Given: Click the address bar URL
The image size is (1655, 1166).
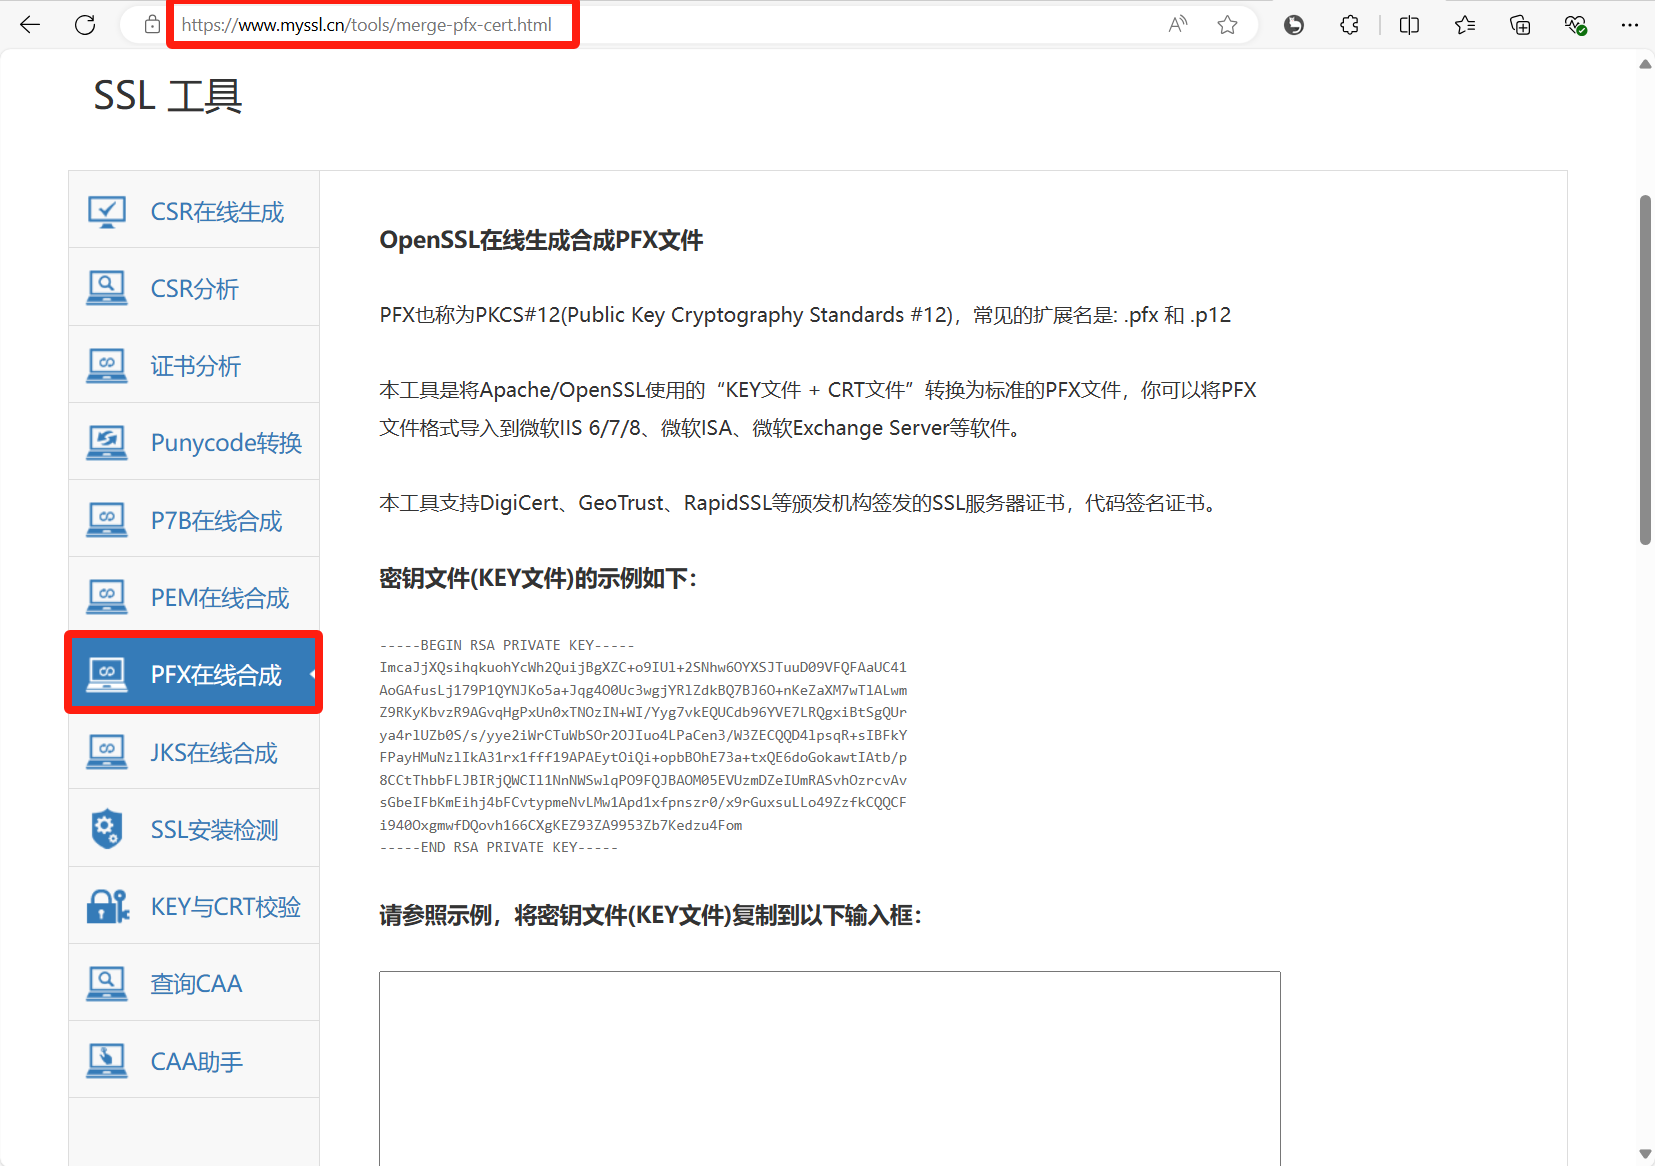Looking at the screenshot, I should click(x=367, y=25).
